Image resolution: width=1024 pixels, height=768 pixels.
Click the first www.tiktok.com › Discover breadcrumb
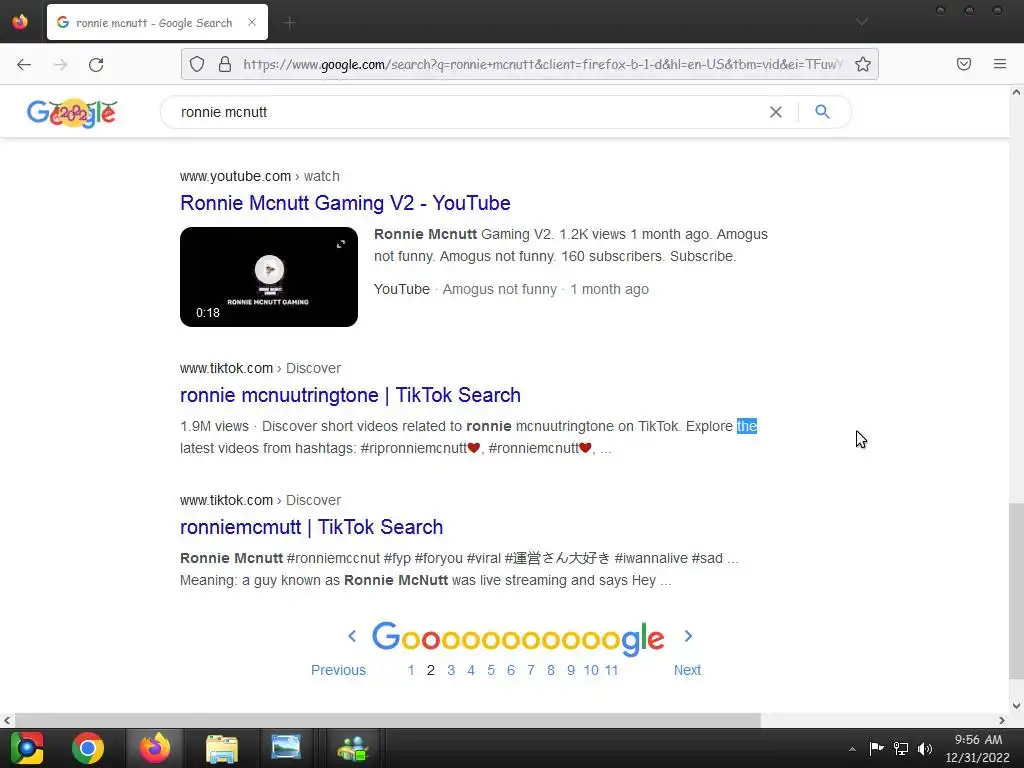point(261,368)
